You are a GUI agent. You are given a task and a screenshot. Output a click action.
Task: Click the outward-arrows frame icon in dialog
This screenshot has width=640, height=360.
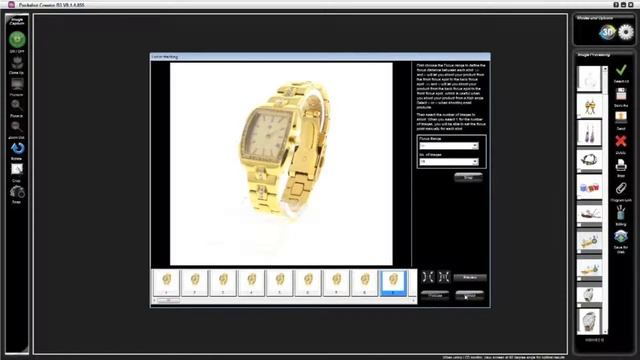pyautogui.click(x=444, y=277)
